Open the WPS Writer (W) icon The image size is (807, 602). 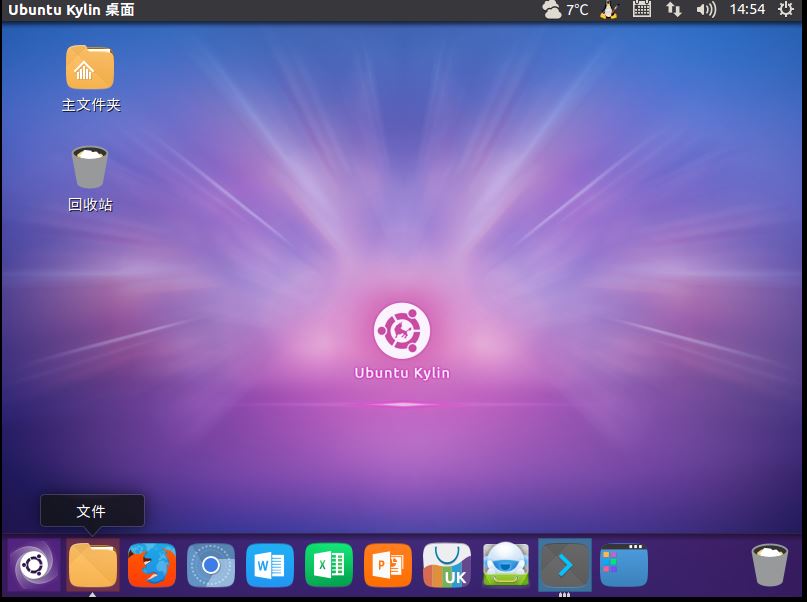270,565
